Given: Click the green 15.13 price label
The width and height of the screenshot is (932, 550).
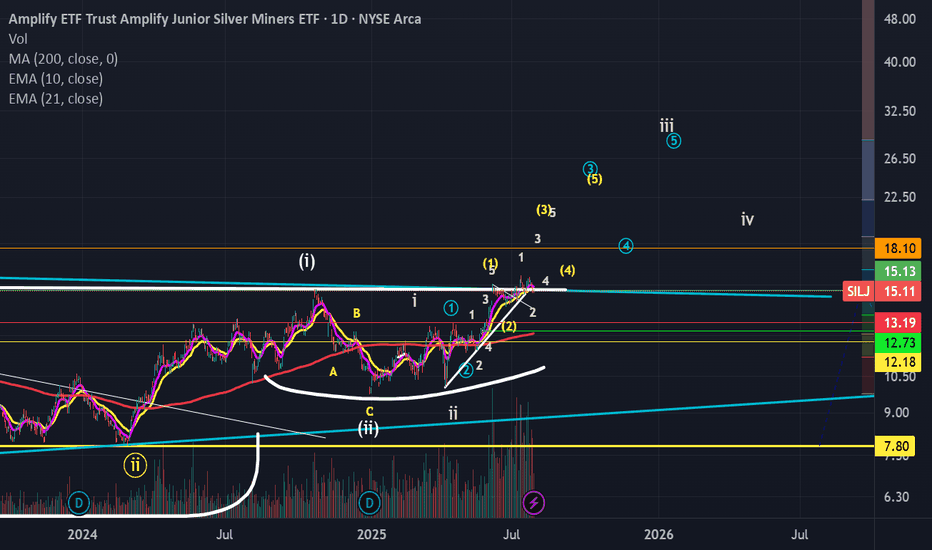Looking at the screenshot, I should coord(898,271).
